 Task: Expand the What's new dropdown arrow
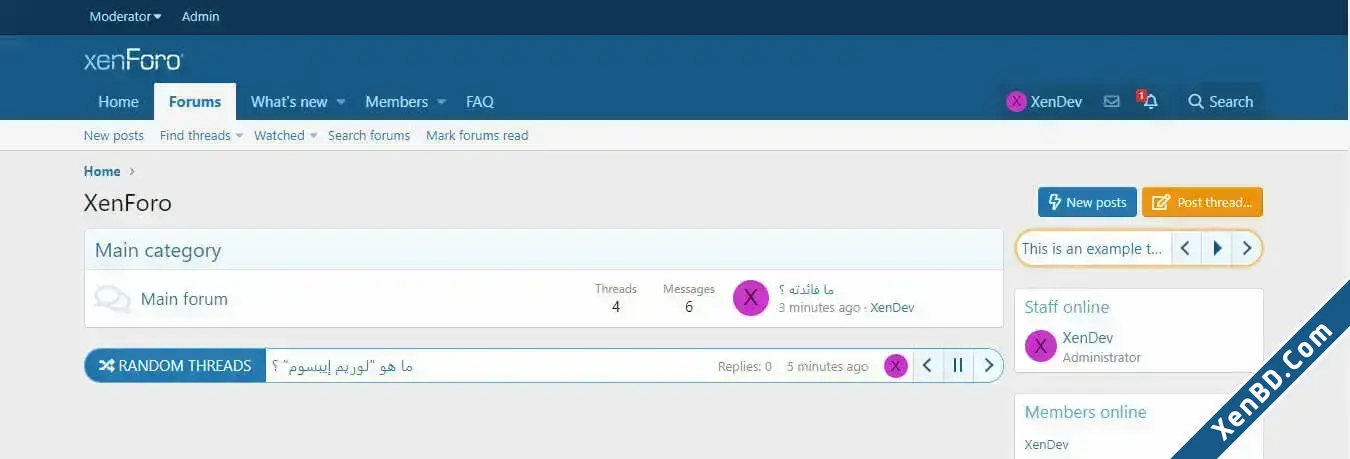341,102
